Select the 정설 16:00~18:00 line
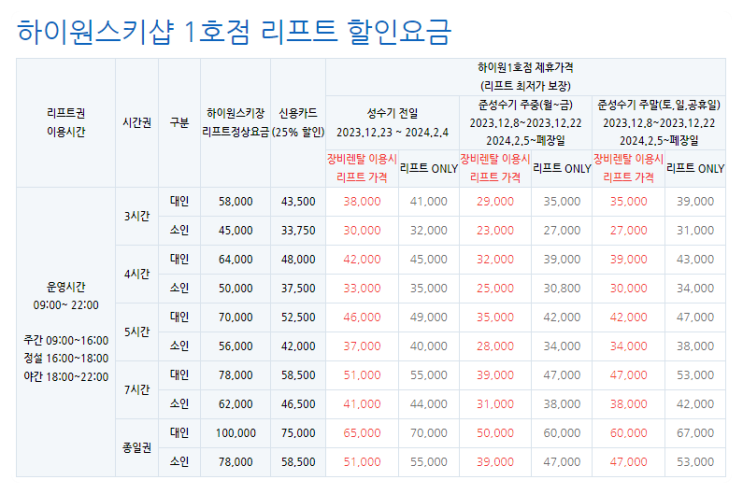This screenshot has width=743, height=494. coord(66,359)
